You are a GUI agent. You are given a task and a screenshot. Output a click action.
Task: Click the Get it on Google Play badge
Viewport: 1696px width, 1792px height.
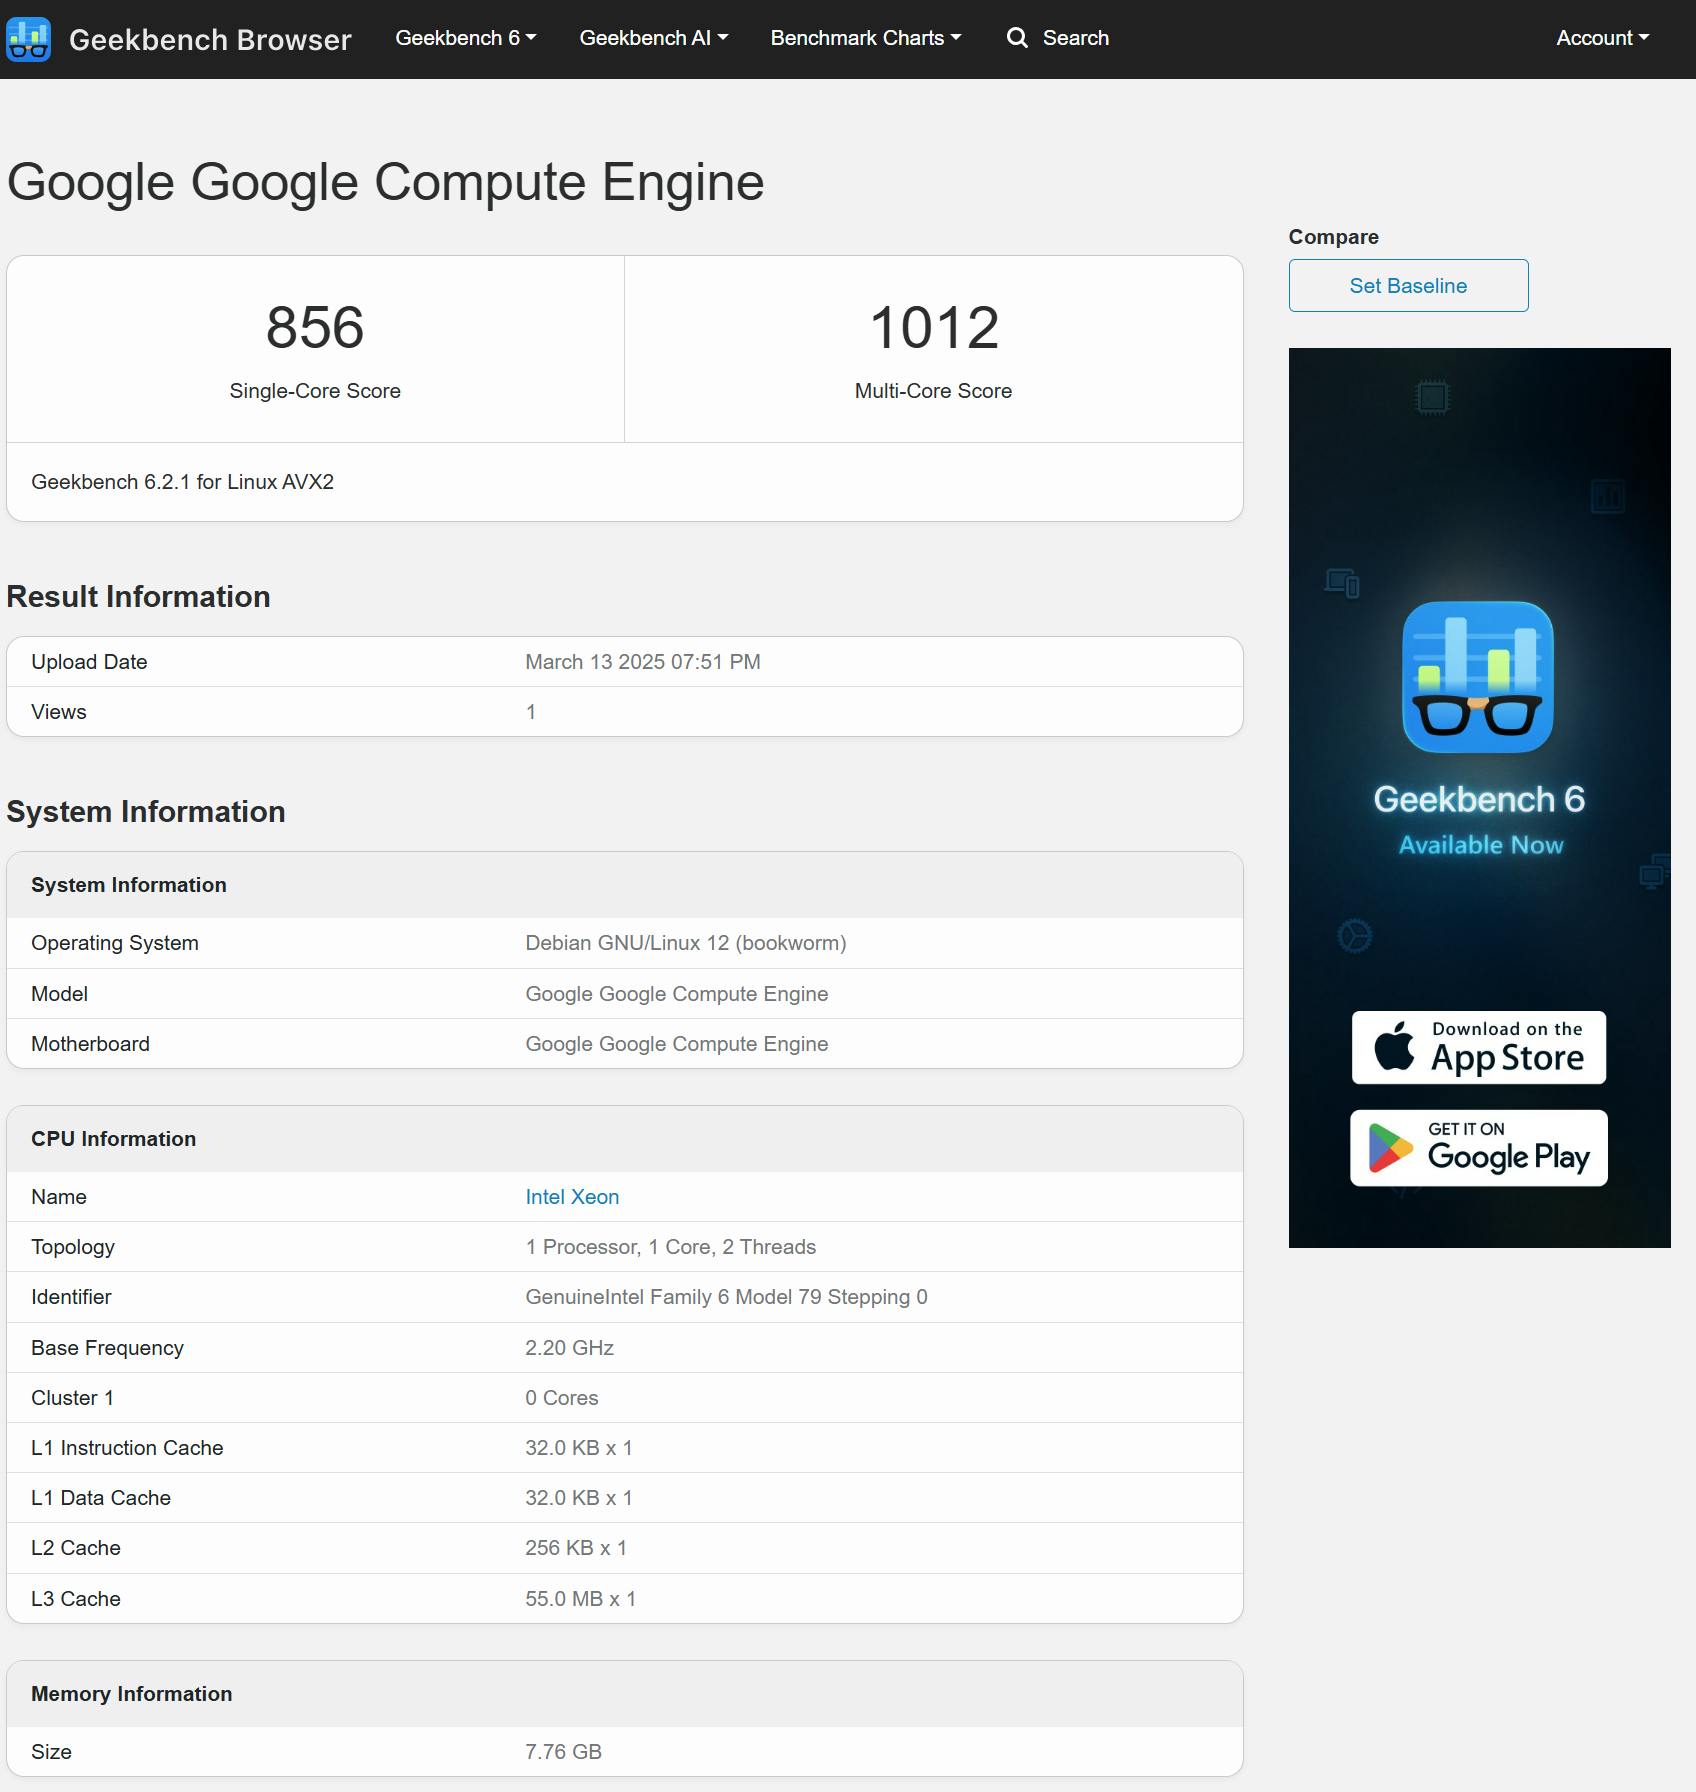[x=1478, y=1147]
